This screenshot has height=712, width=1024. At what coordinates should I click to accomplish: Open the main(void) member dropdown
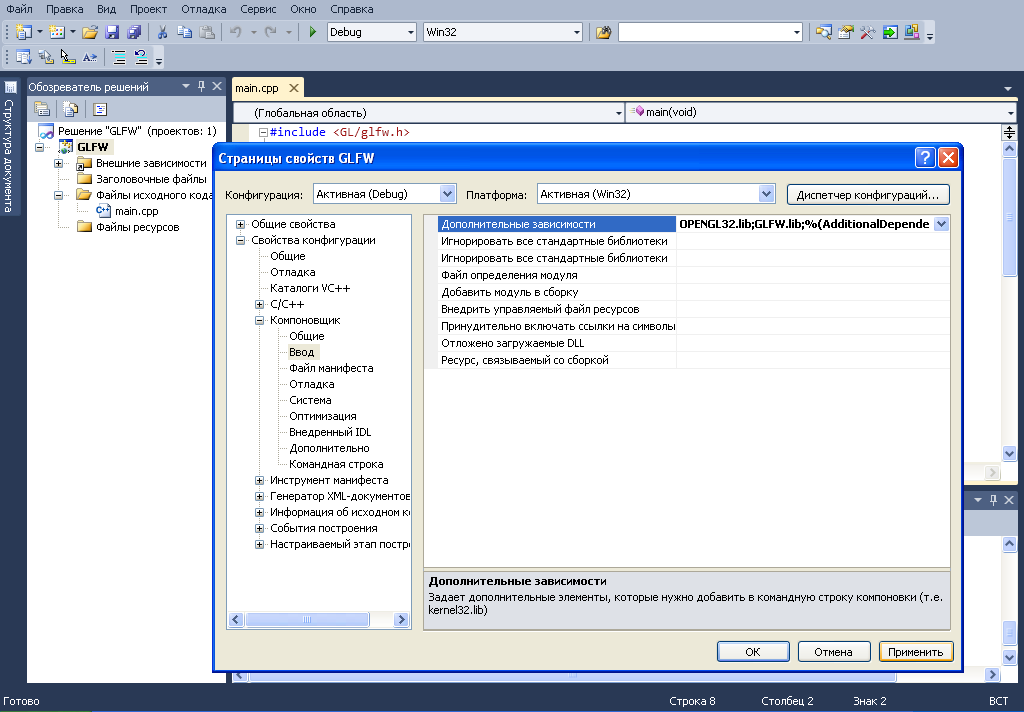(1010, 113)
